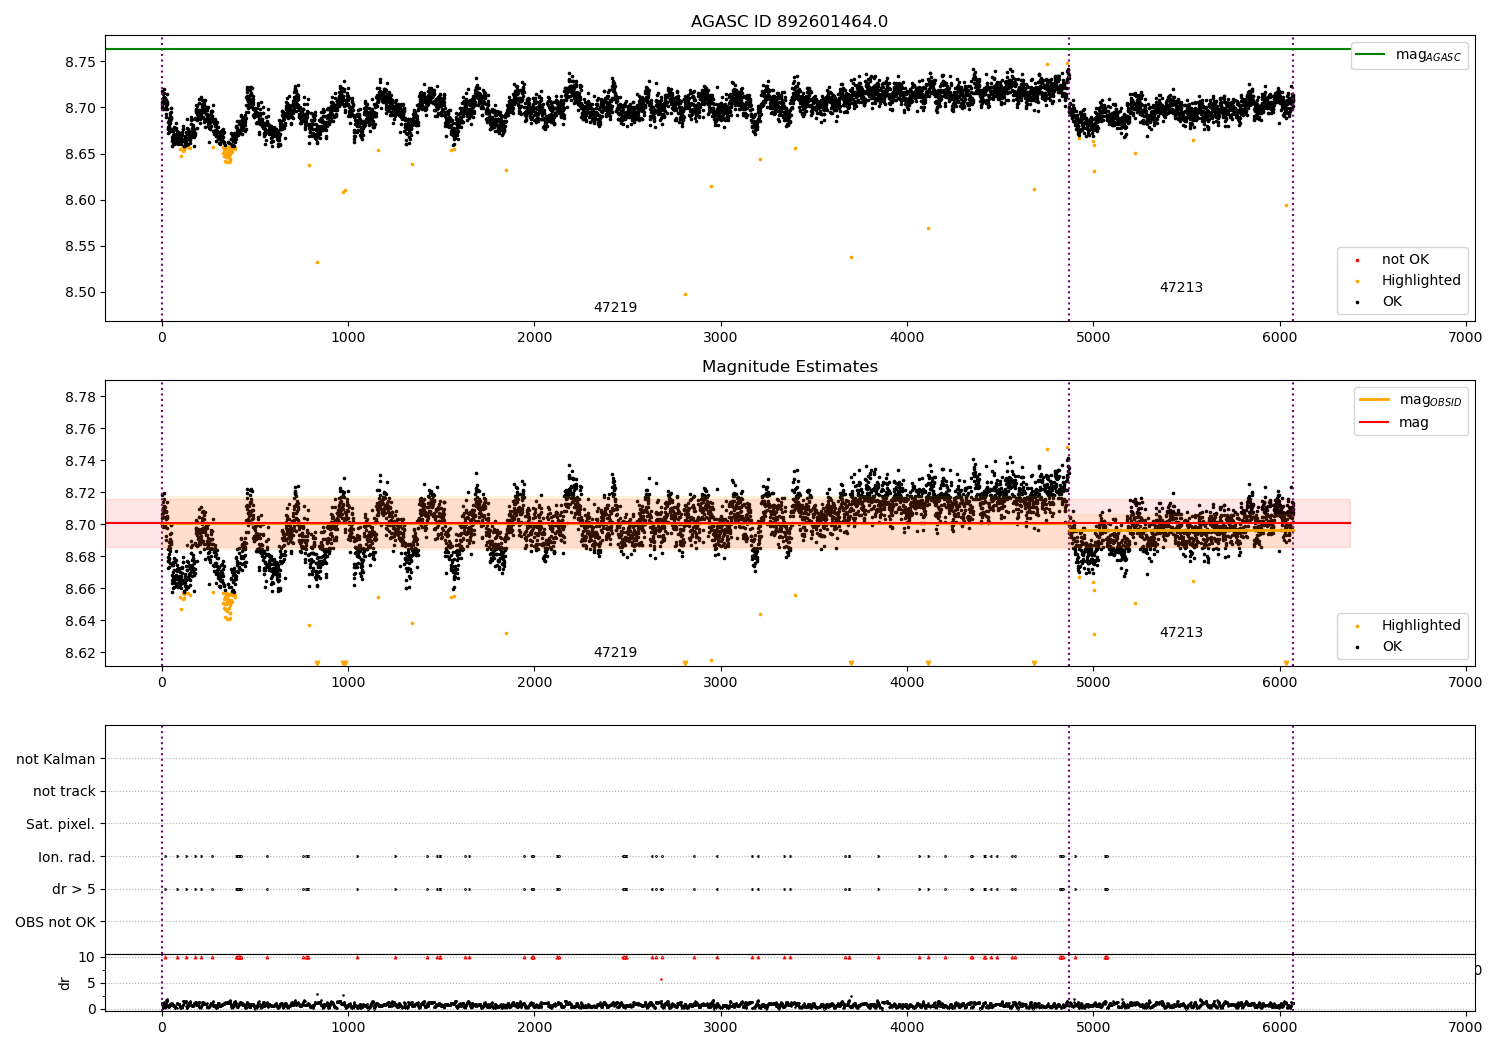Click the 8.50 y-tick in top plot
1500x1050 pixels.
(80, 293)
